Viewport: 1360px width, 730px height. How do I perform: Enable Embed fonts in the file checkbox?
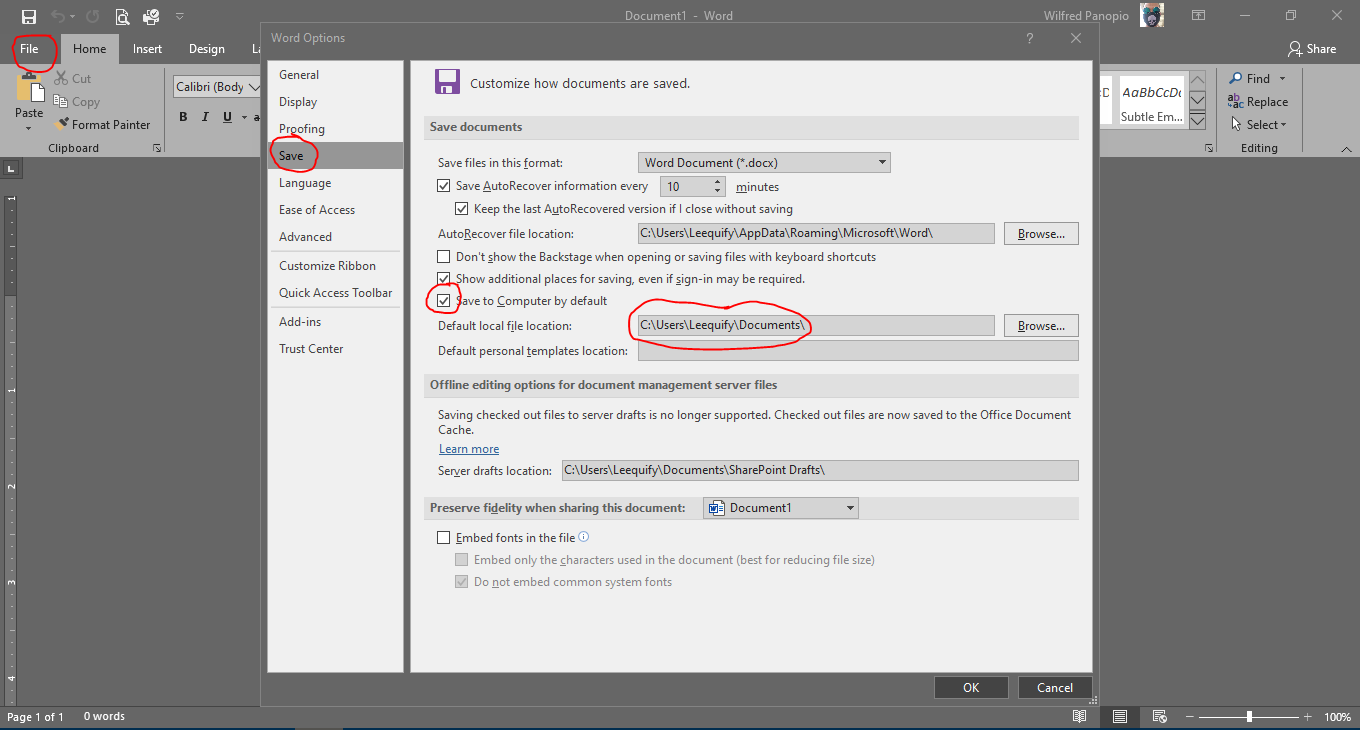tap(444, 538)
